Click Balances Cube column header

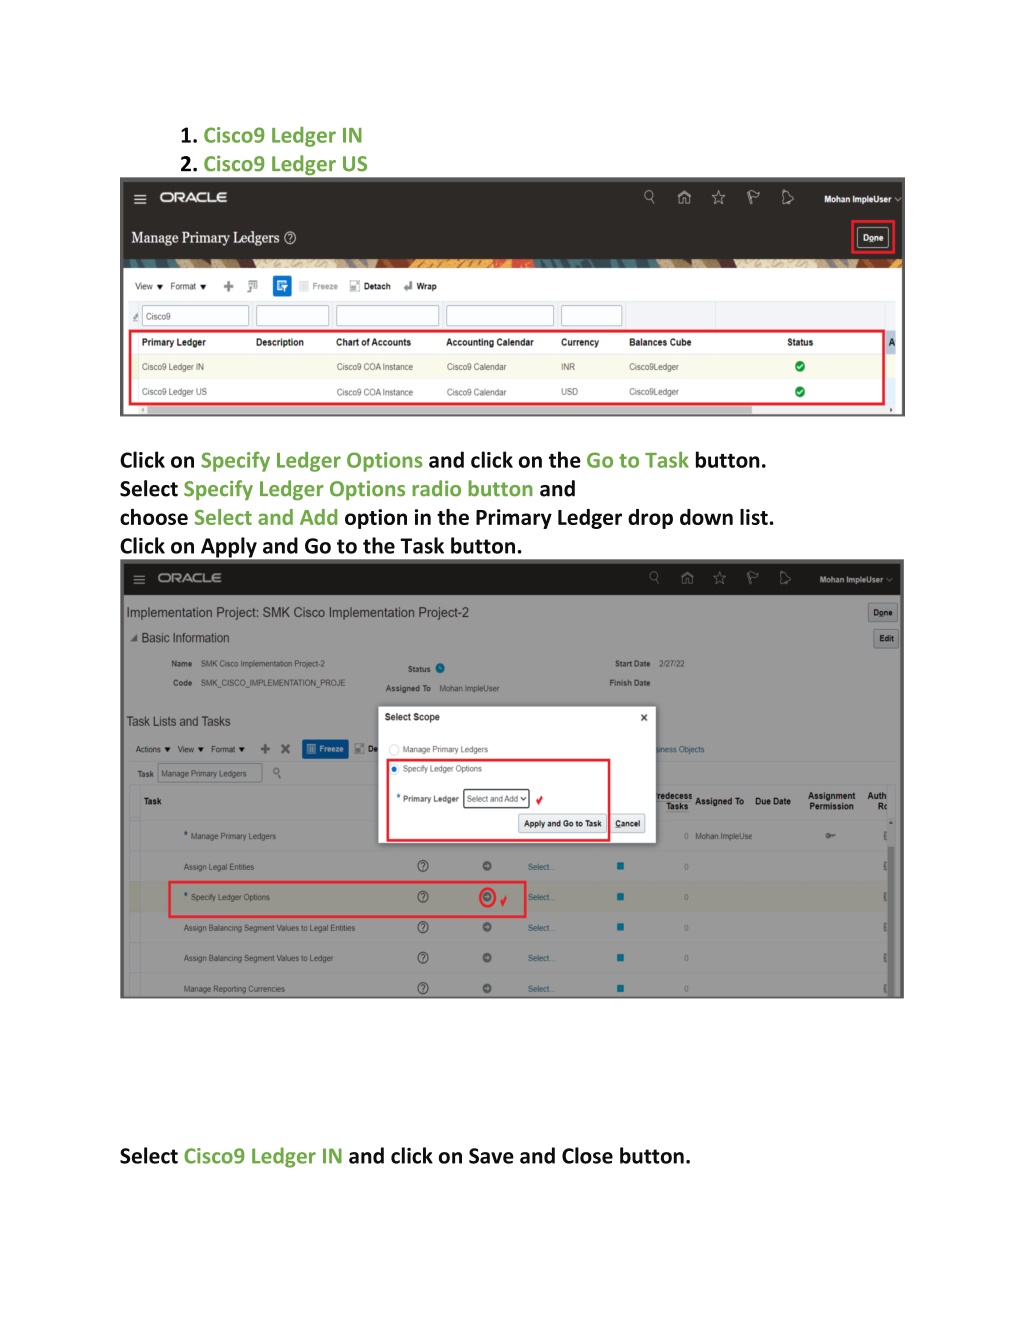[x=660, y=342]
